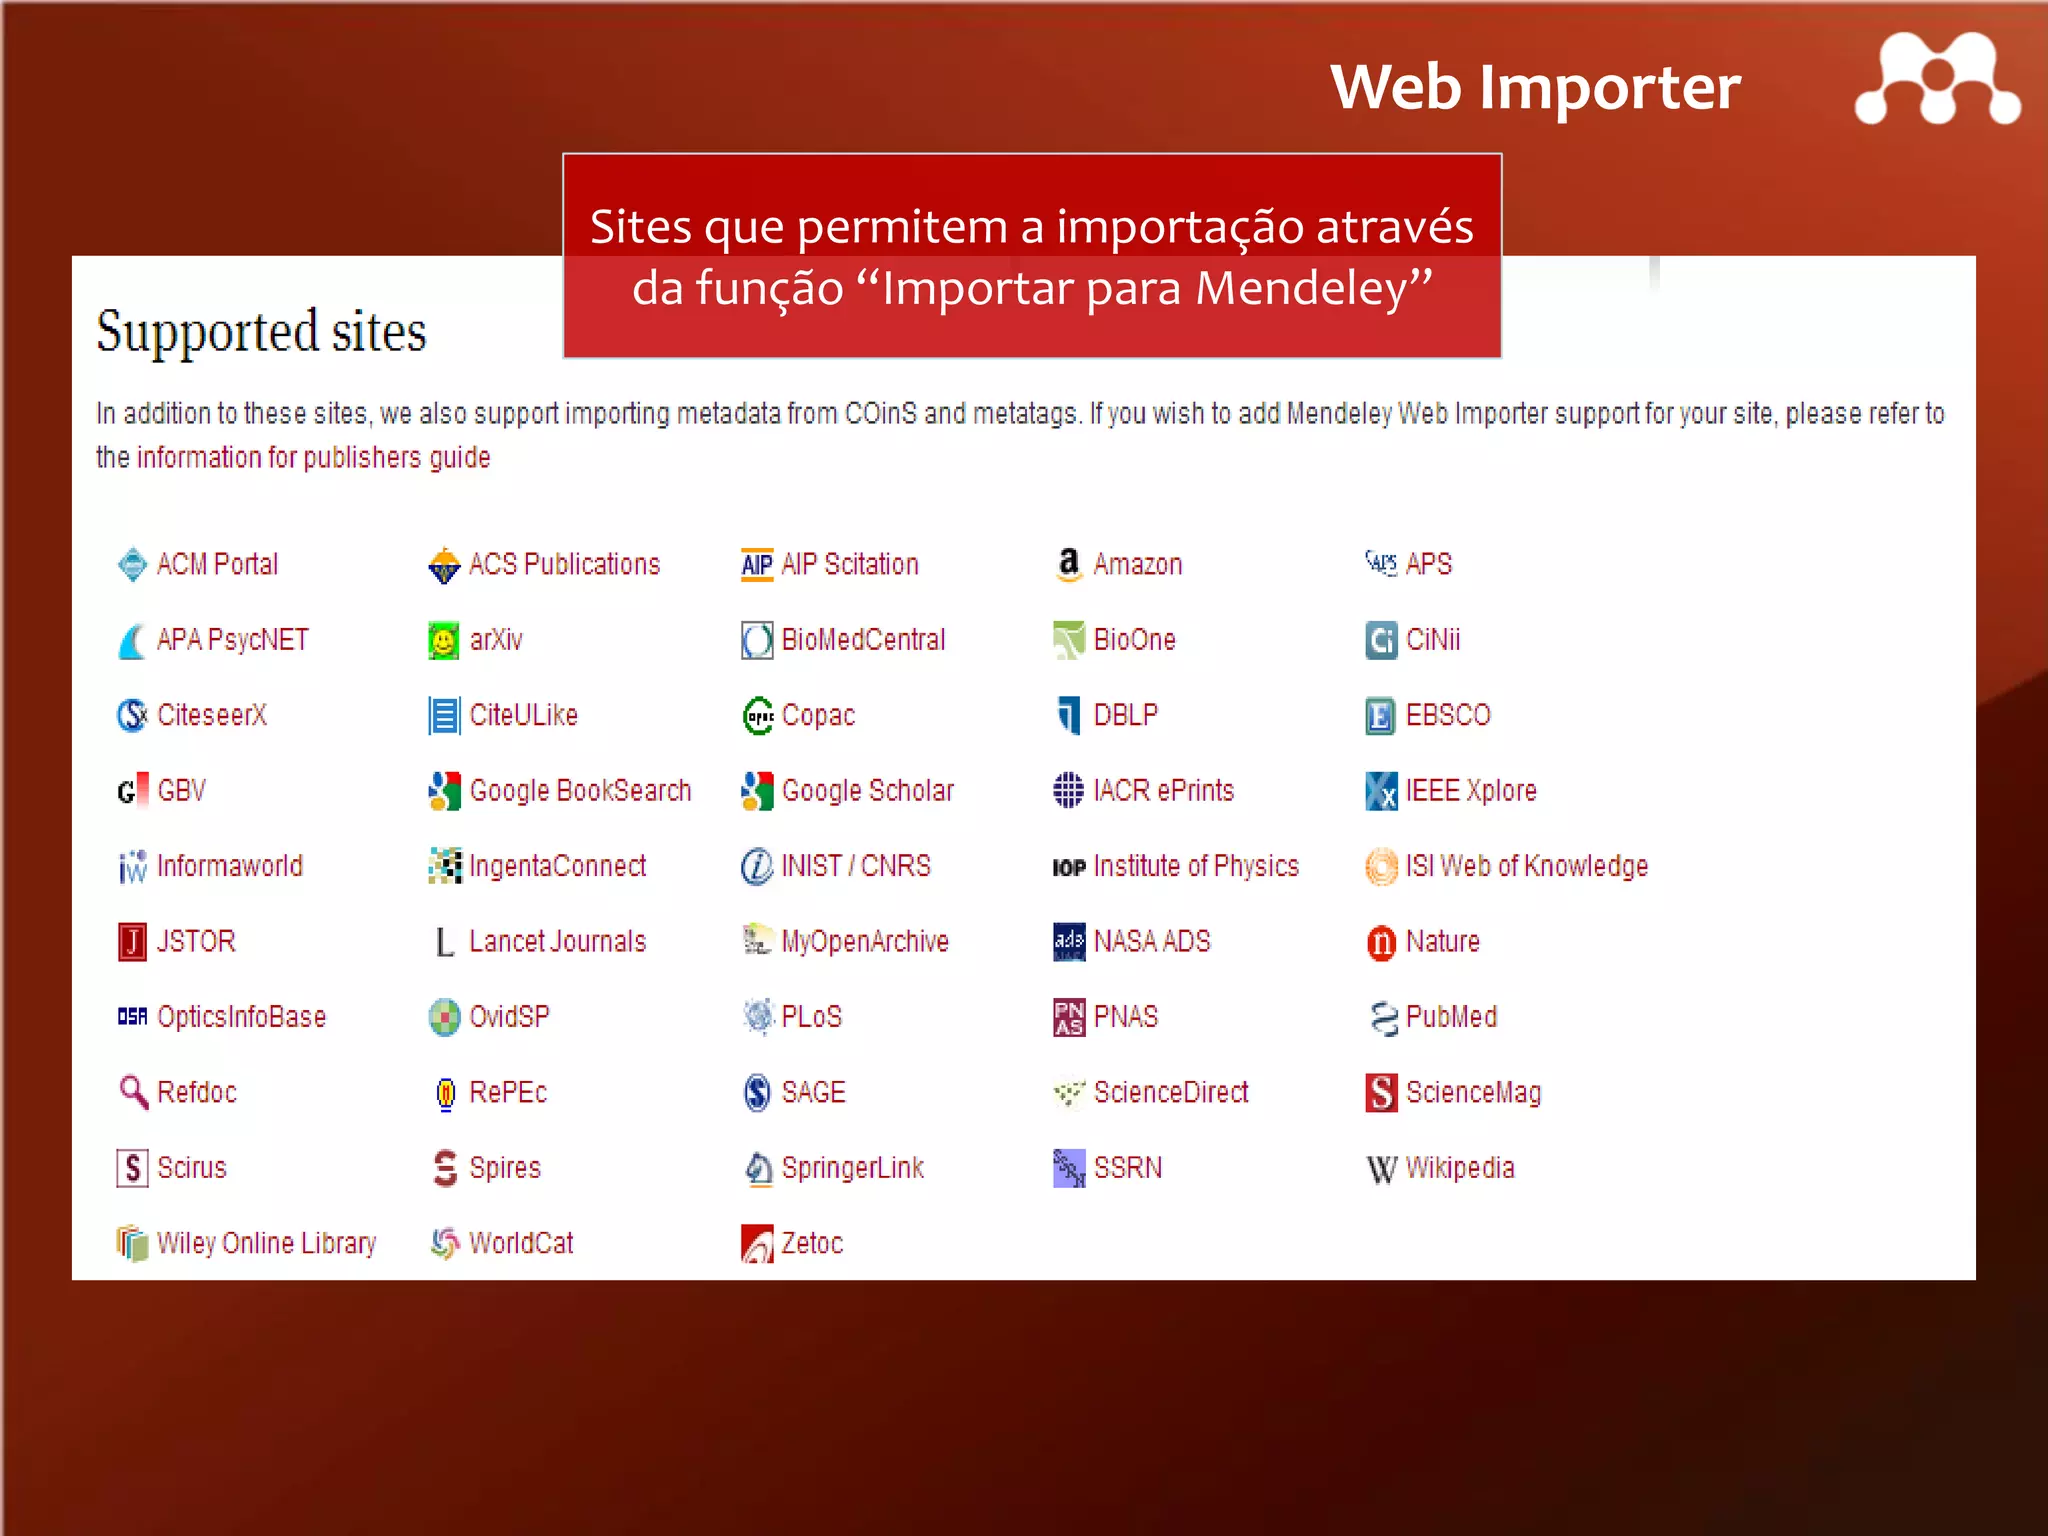Screen dimensions: 2048x1536
Task: Click the IACR ePrints globe icon
Action: pyautogui.click(x=1068, y=791)
